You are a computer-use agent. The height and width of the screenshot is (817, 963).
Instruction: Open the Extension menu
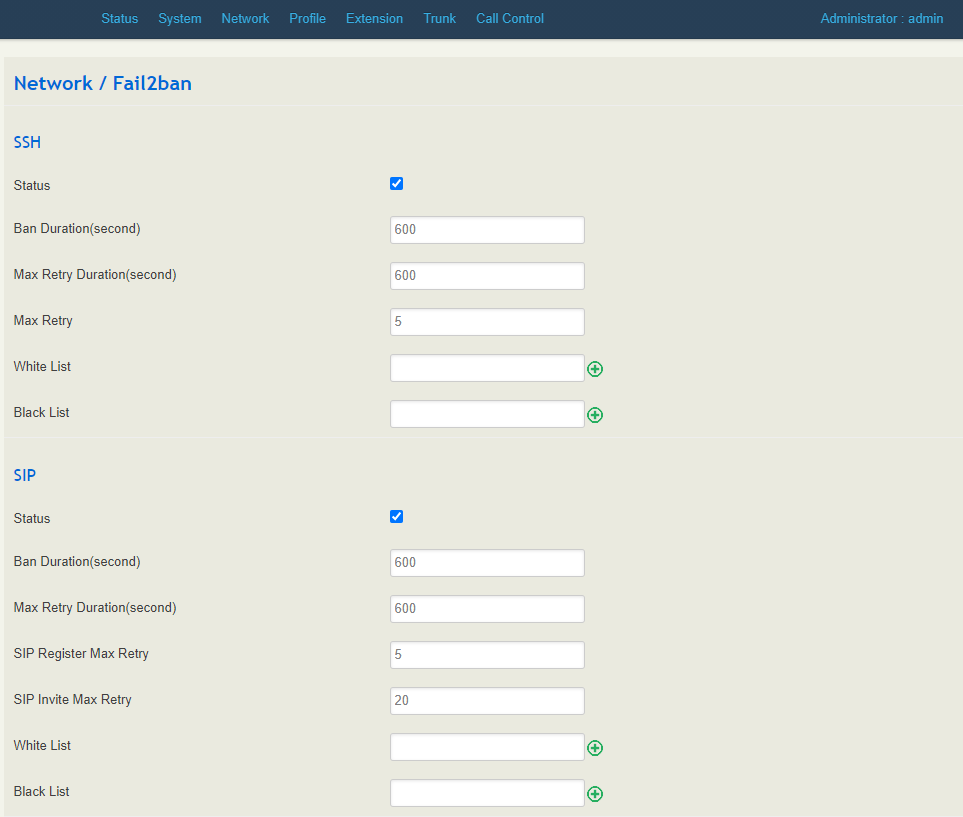pos(374,19)
